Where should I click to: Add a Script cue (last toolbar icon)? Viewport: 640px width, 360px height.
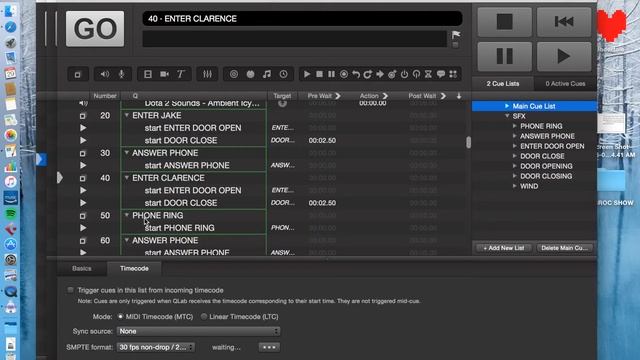(453, 74)
